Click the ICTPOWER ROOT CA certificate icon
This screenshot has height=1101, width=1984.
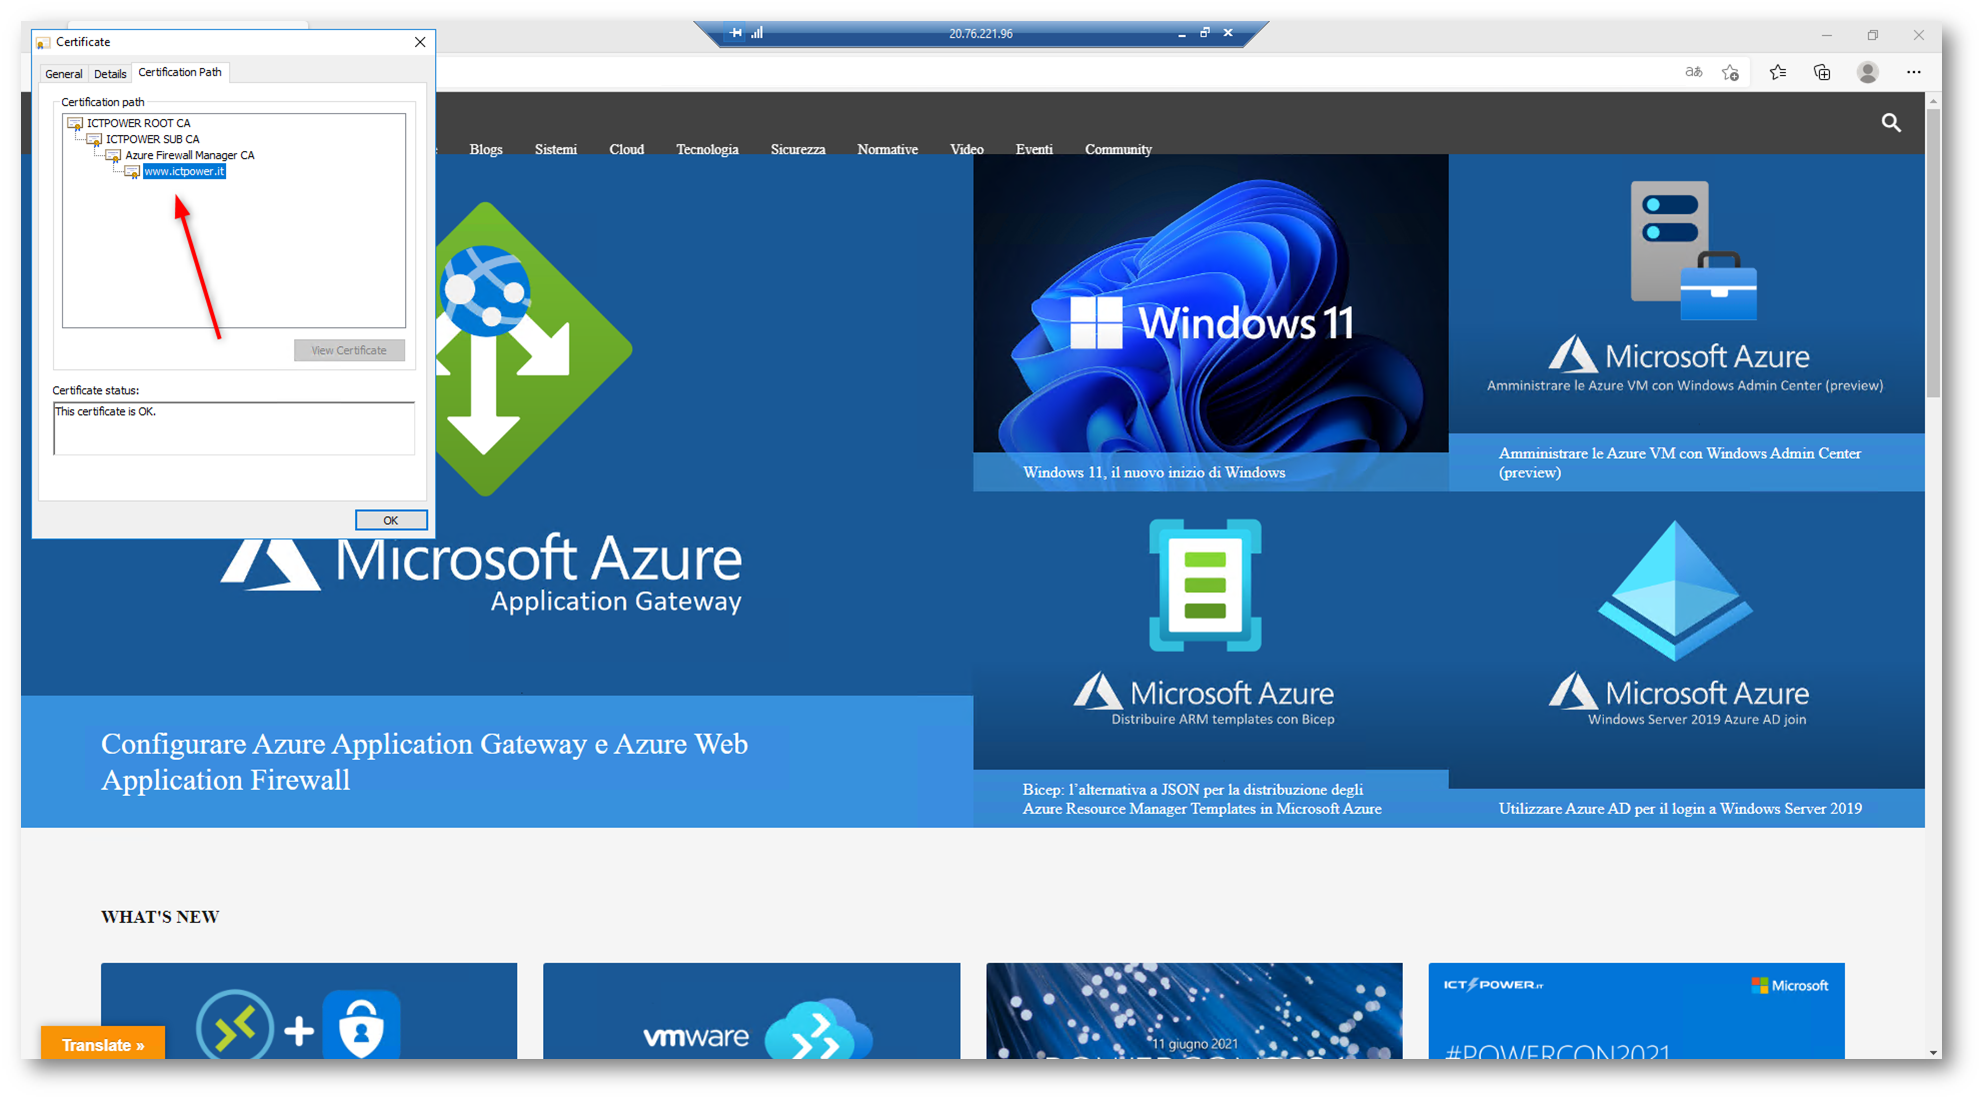coord(75,124)
